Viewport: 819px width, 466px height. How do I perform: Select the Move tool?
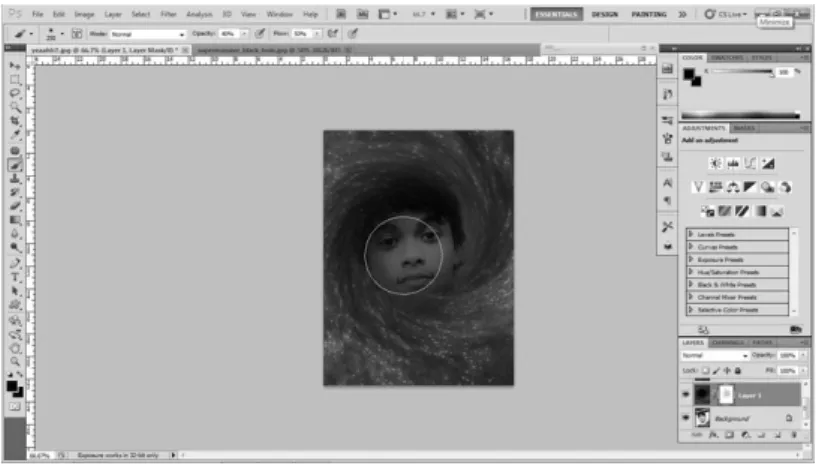pyautogui.click(x=15, y=66)
